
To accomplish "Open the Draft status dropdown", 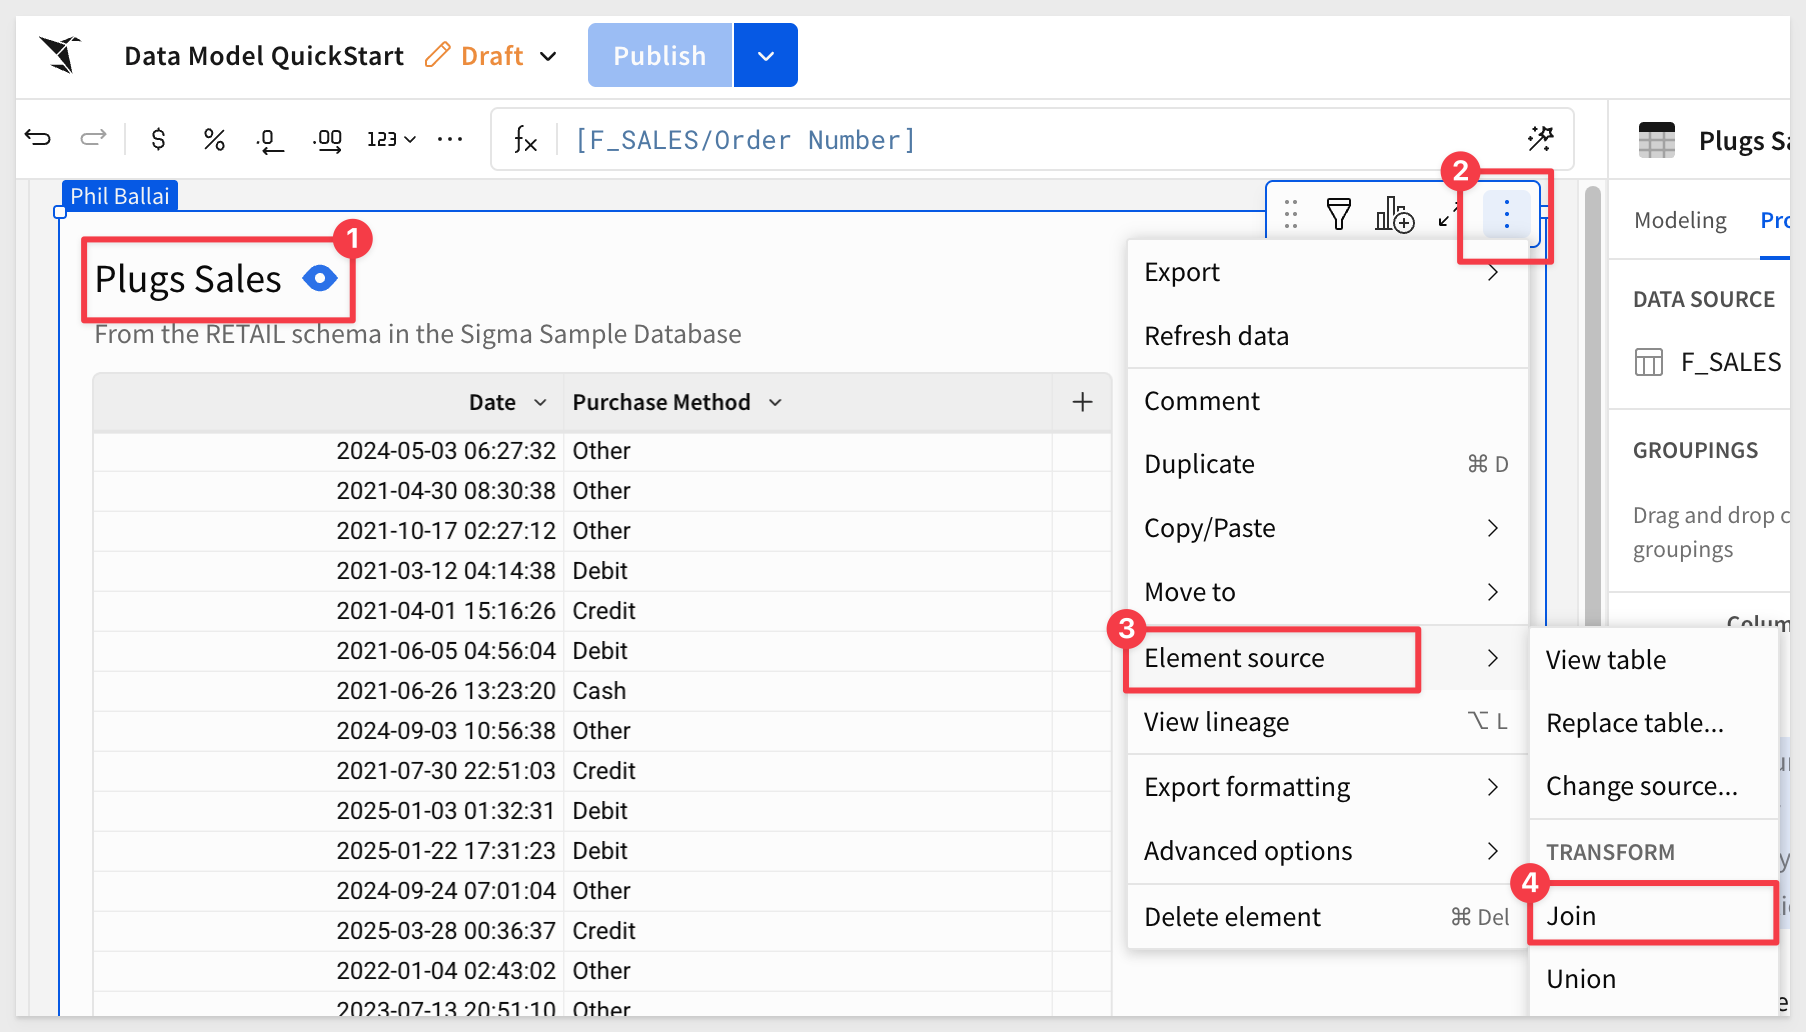I will point(548,56).
